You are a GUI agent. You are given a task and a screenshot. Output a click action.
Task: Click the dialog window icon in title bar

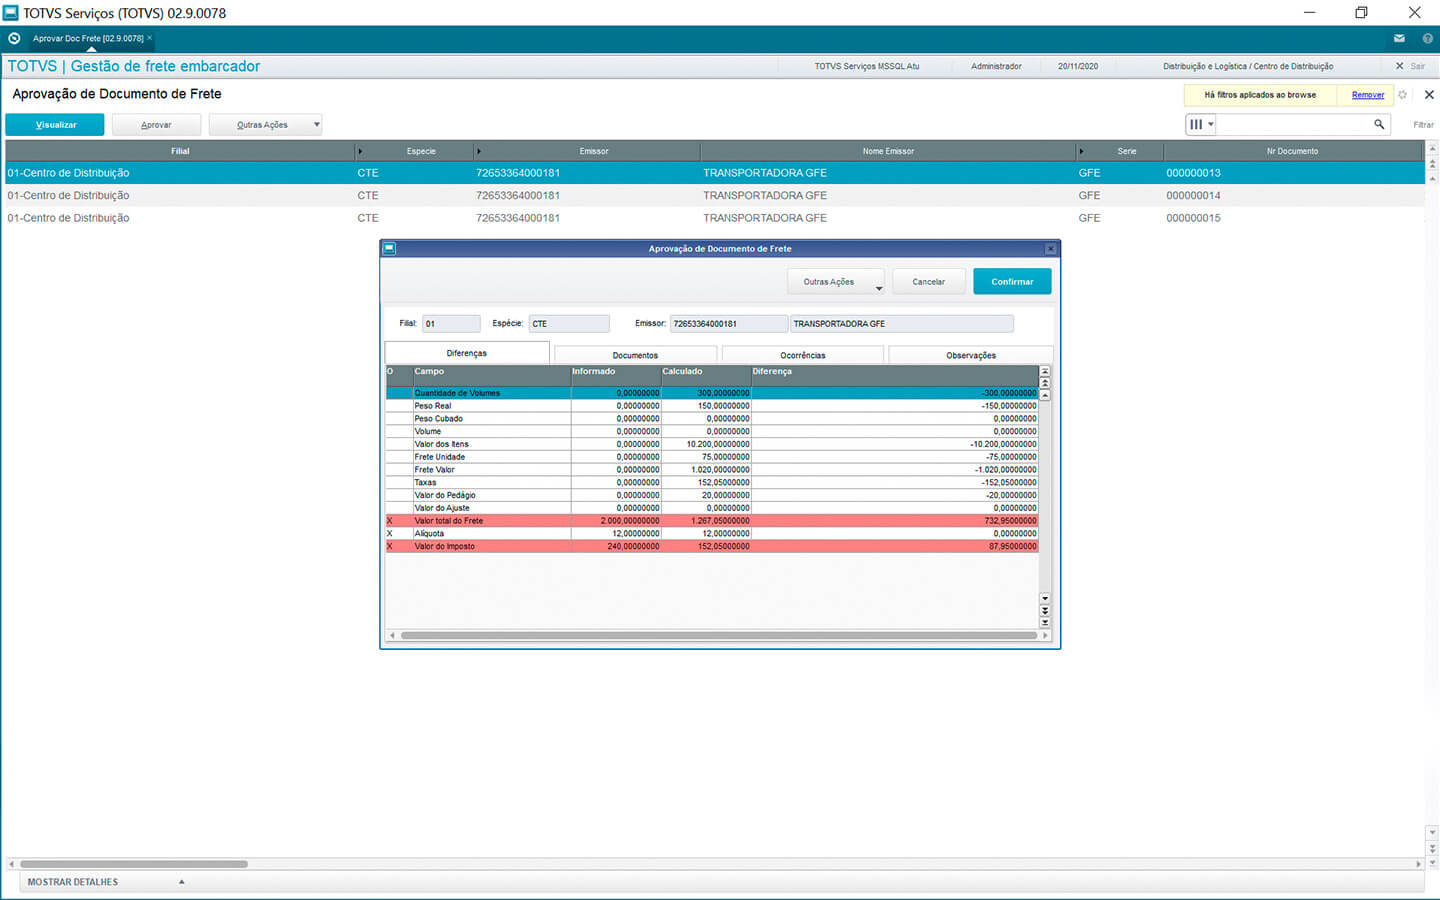coord(389,248)
